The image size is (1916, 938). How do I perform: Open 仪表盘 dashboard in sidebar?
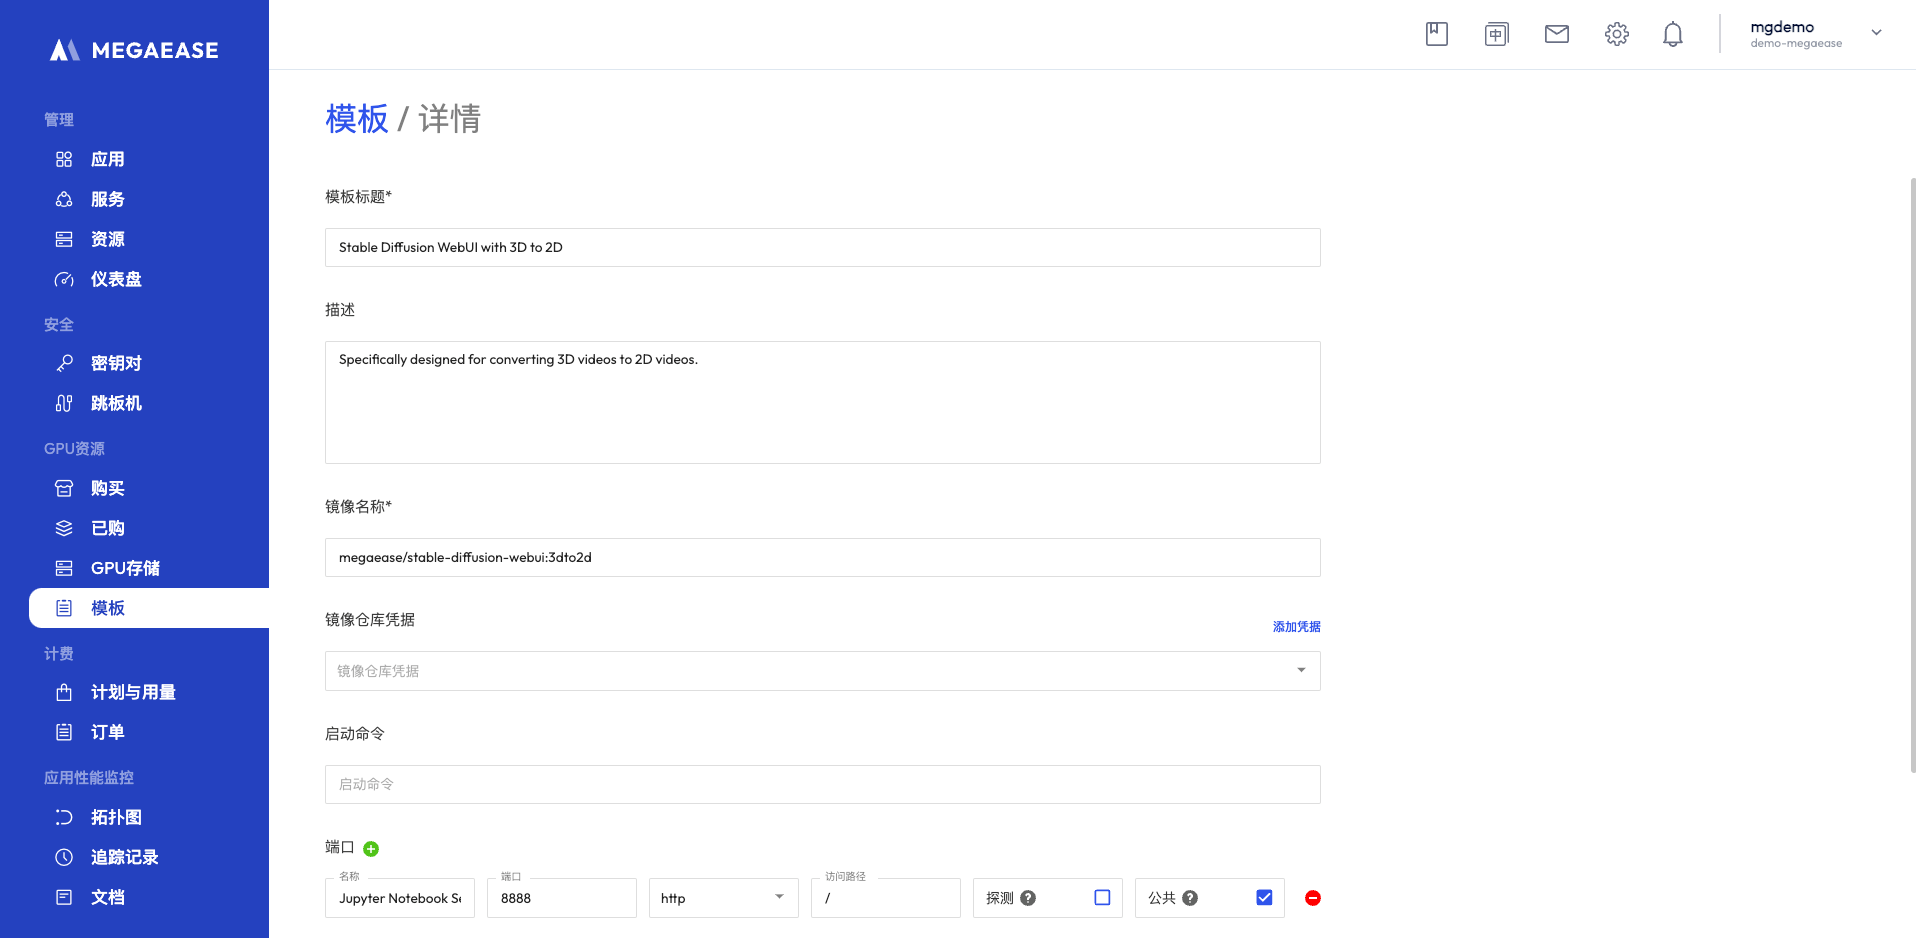[x=116, y=279]
